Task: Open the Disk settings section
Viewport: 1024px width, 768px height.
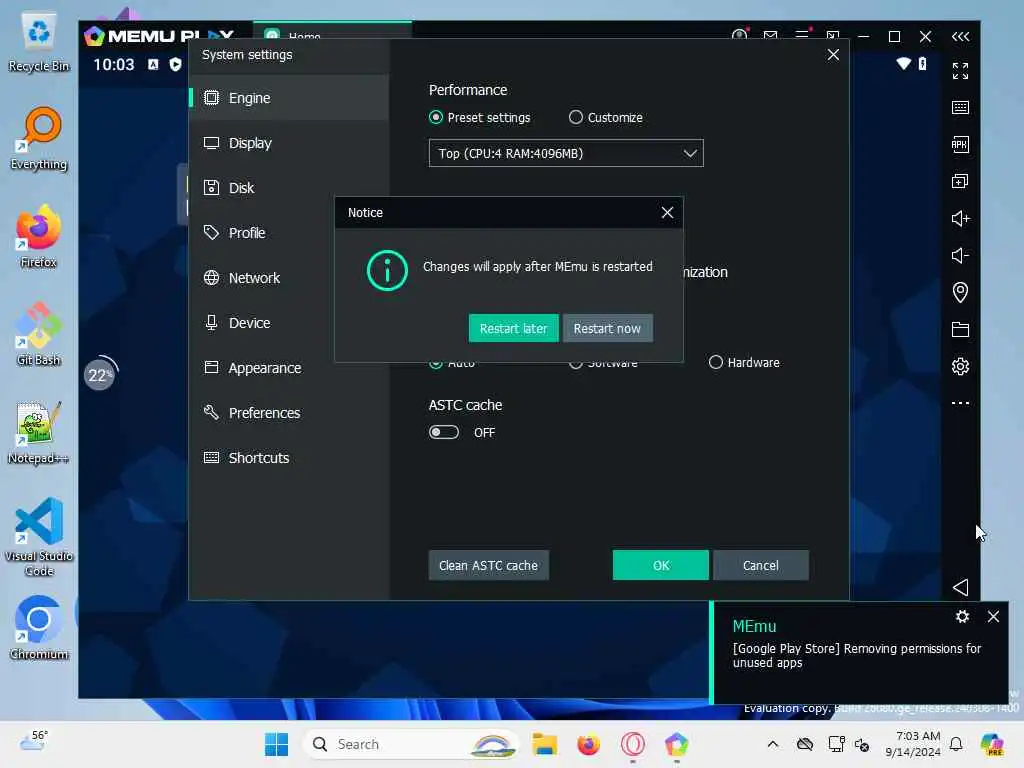Action: (289, 188)
